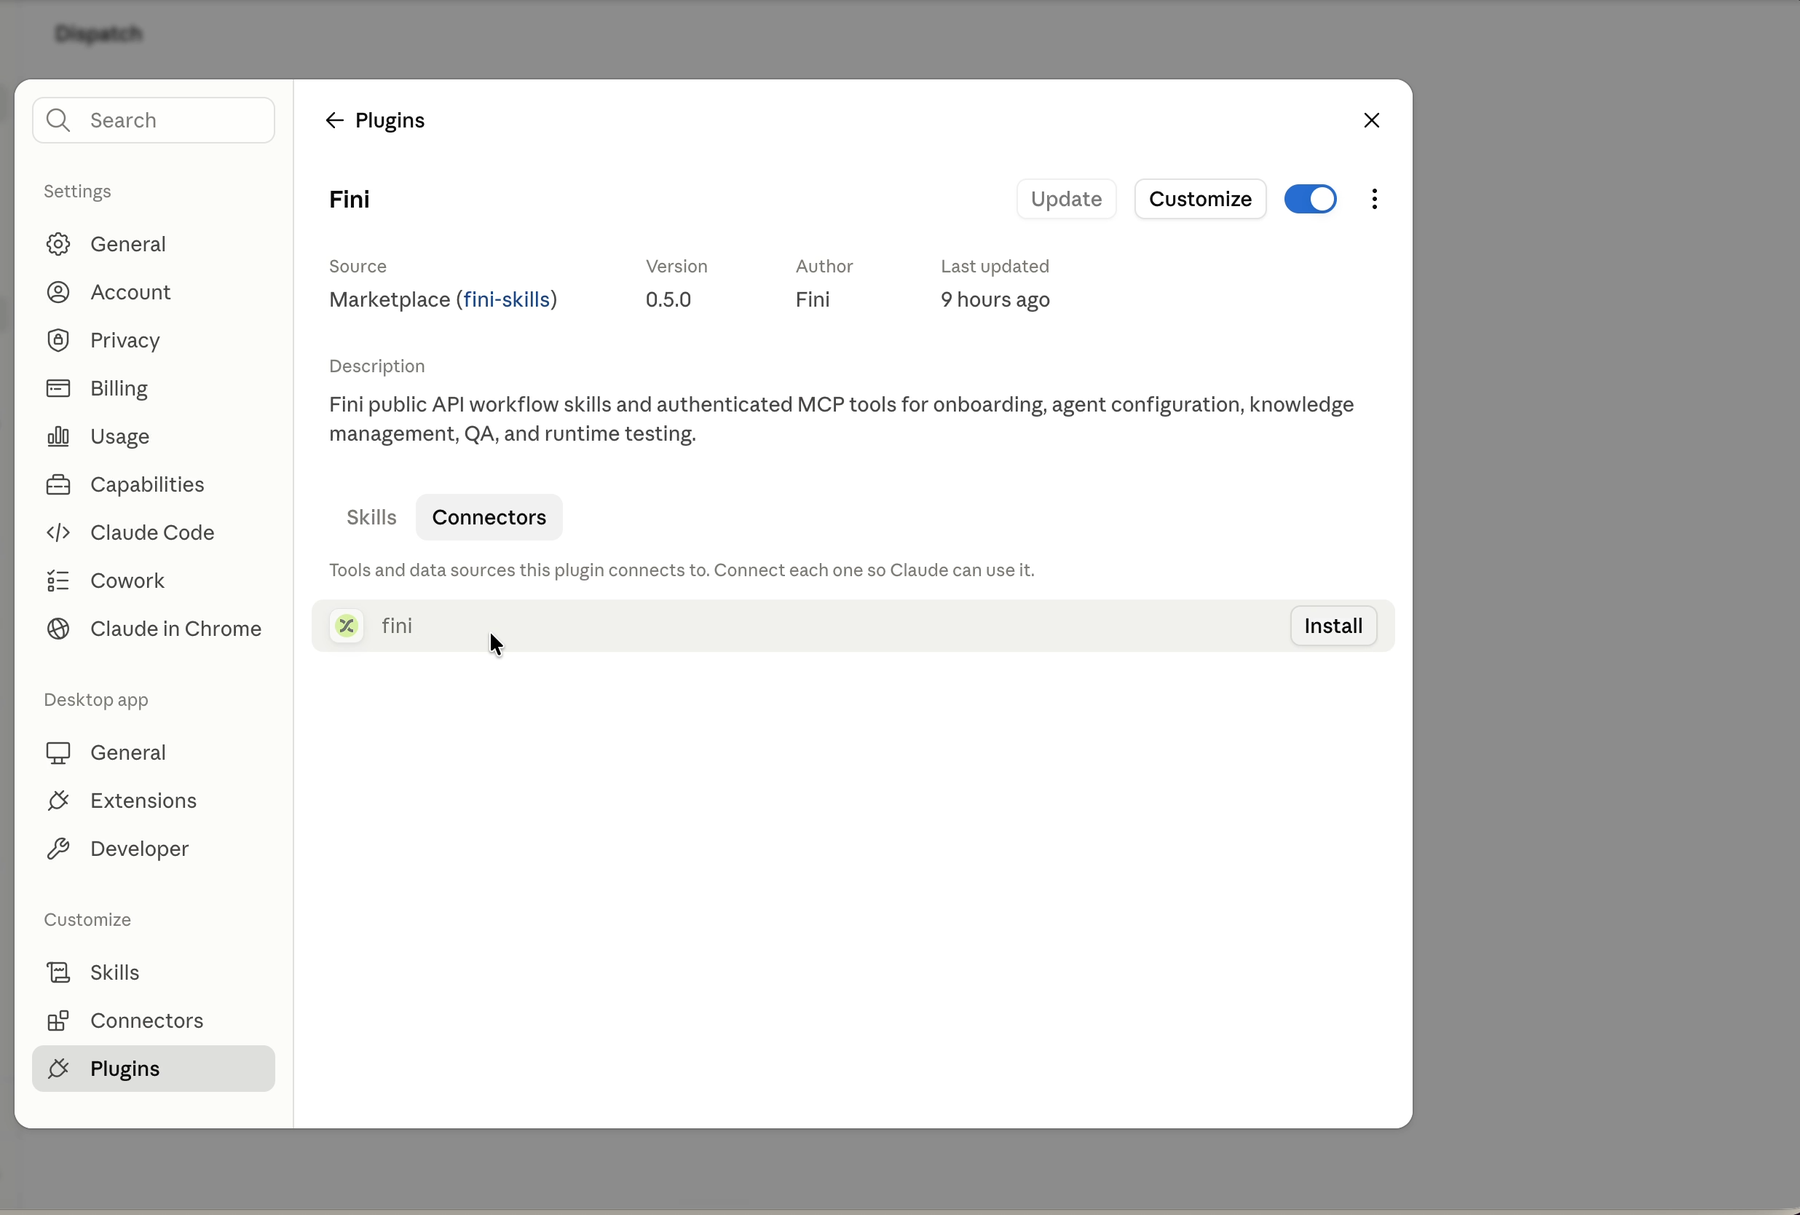
Task: Open Billing card icon
Action: pos(58,388)
